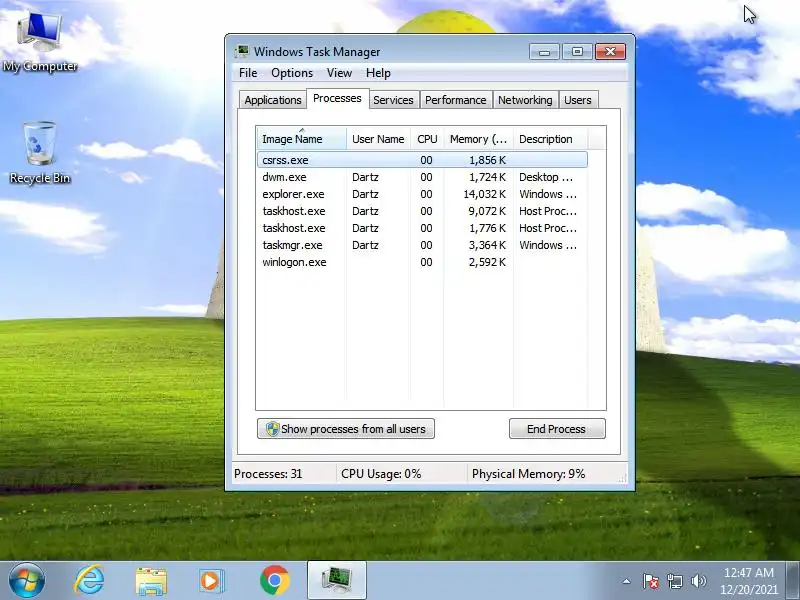Open the My Computer desktop icon
Image resolution: width=800 pixels, height=600 pixels.
tap(40, 43)
